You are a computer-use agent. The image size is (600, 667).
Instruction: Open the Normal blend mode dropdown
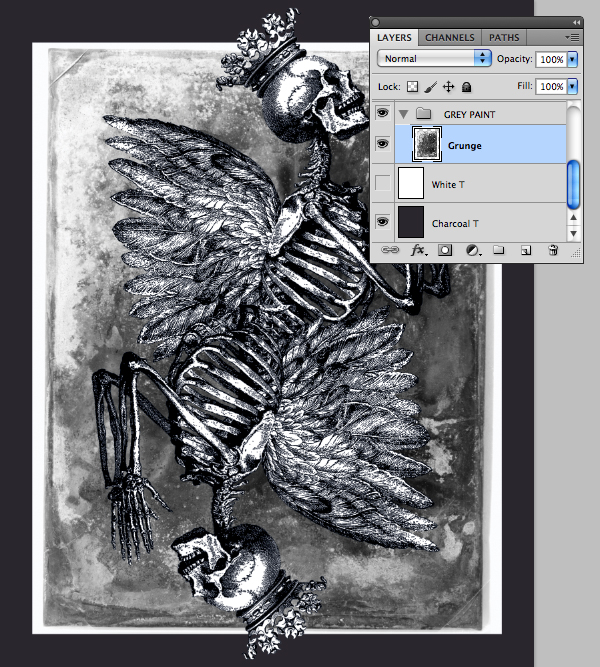coord(434,59)
